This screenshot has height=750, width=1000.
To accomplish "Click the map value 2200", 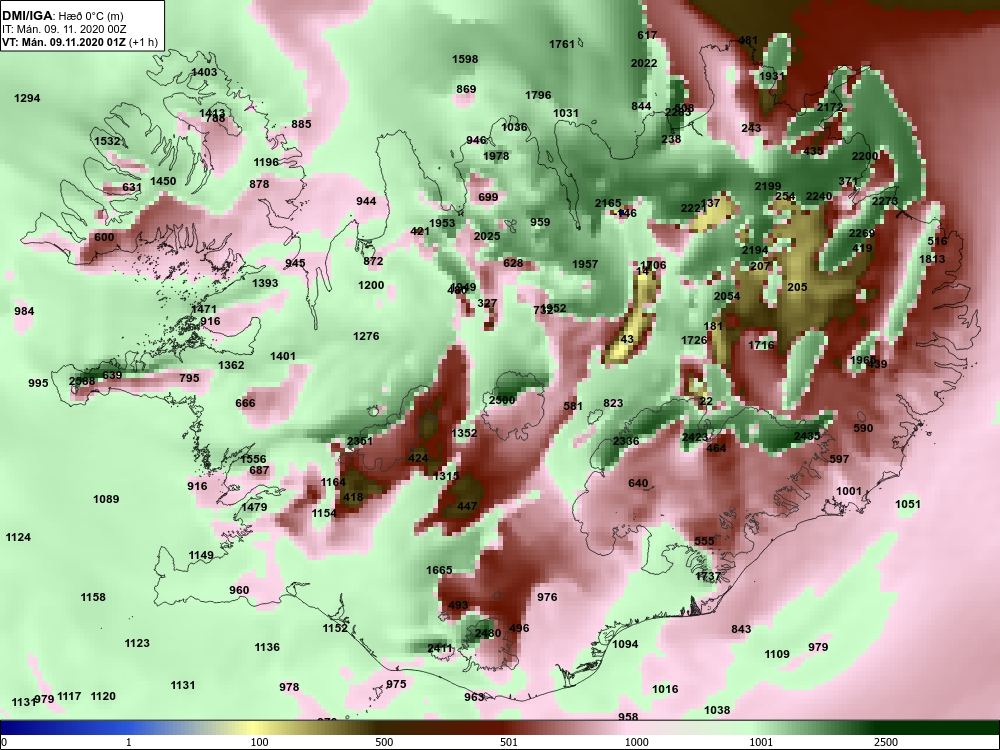I will click(x=865, y=156).
